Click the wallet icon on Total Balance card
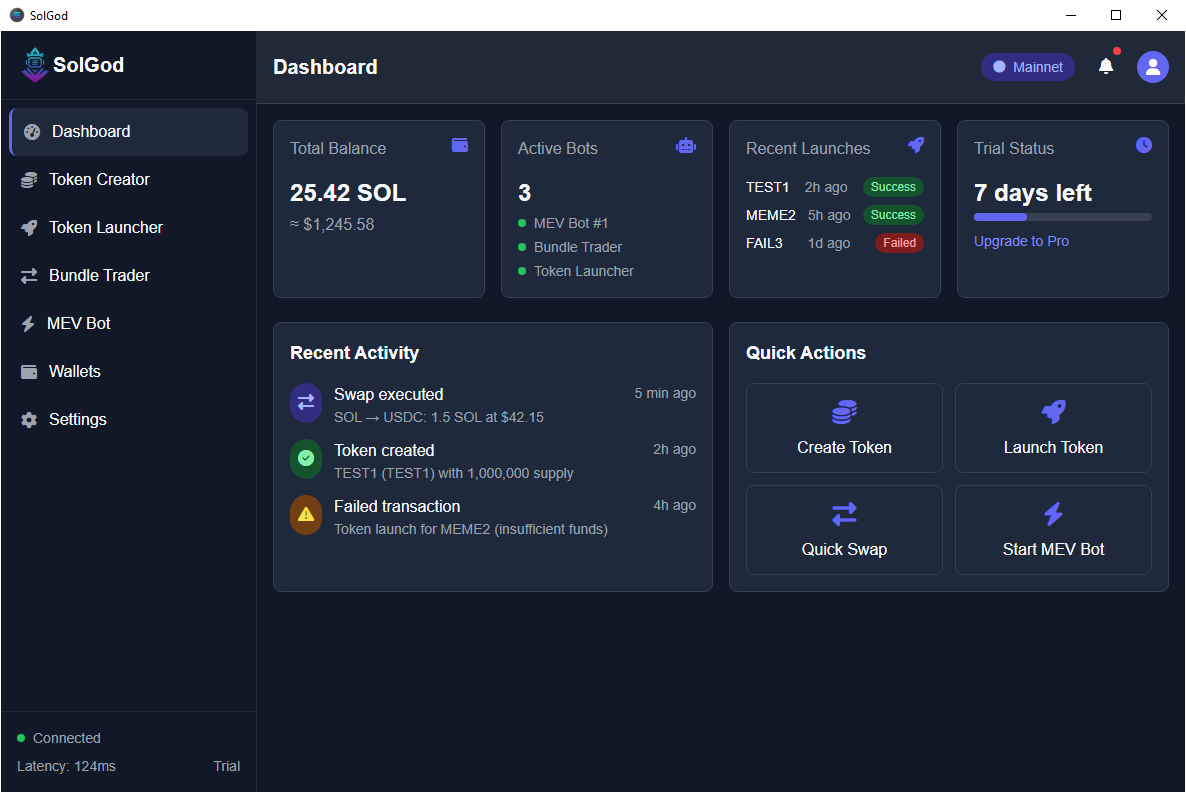The image size is (1186, 793). pos(460,145)
